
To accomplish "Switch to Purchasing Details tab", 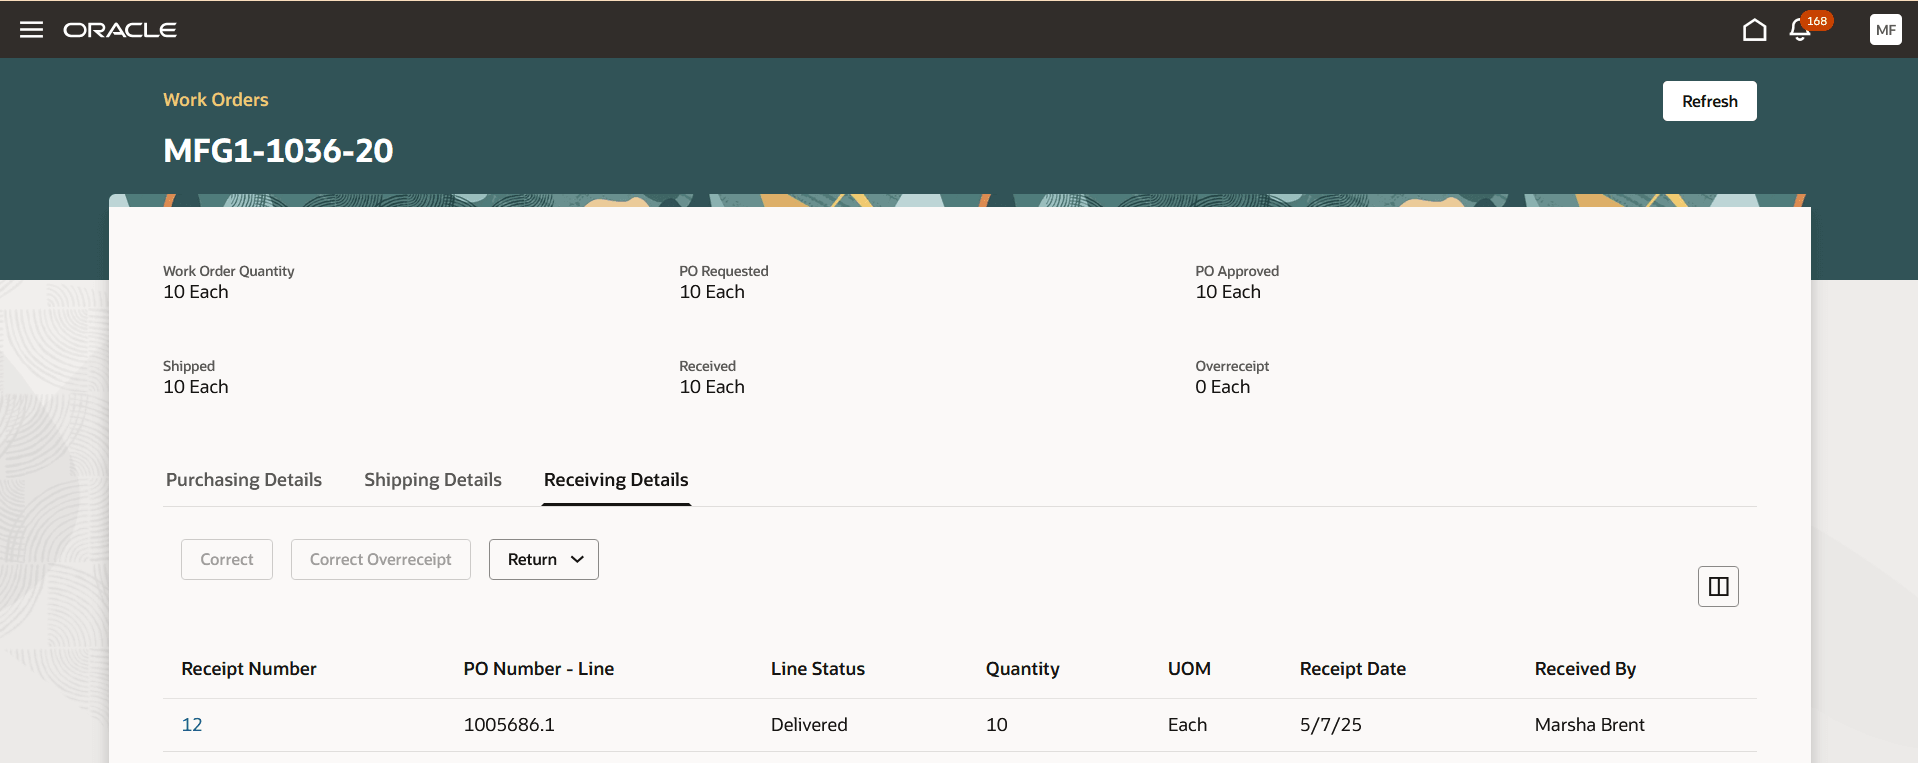I will pyautogui.click(x=244, y=480).
